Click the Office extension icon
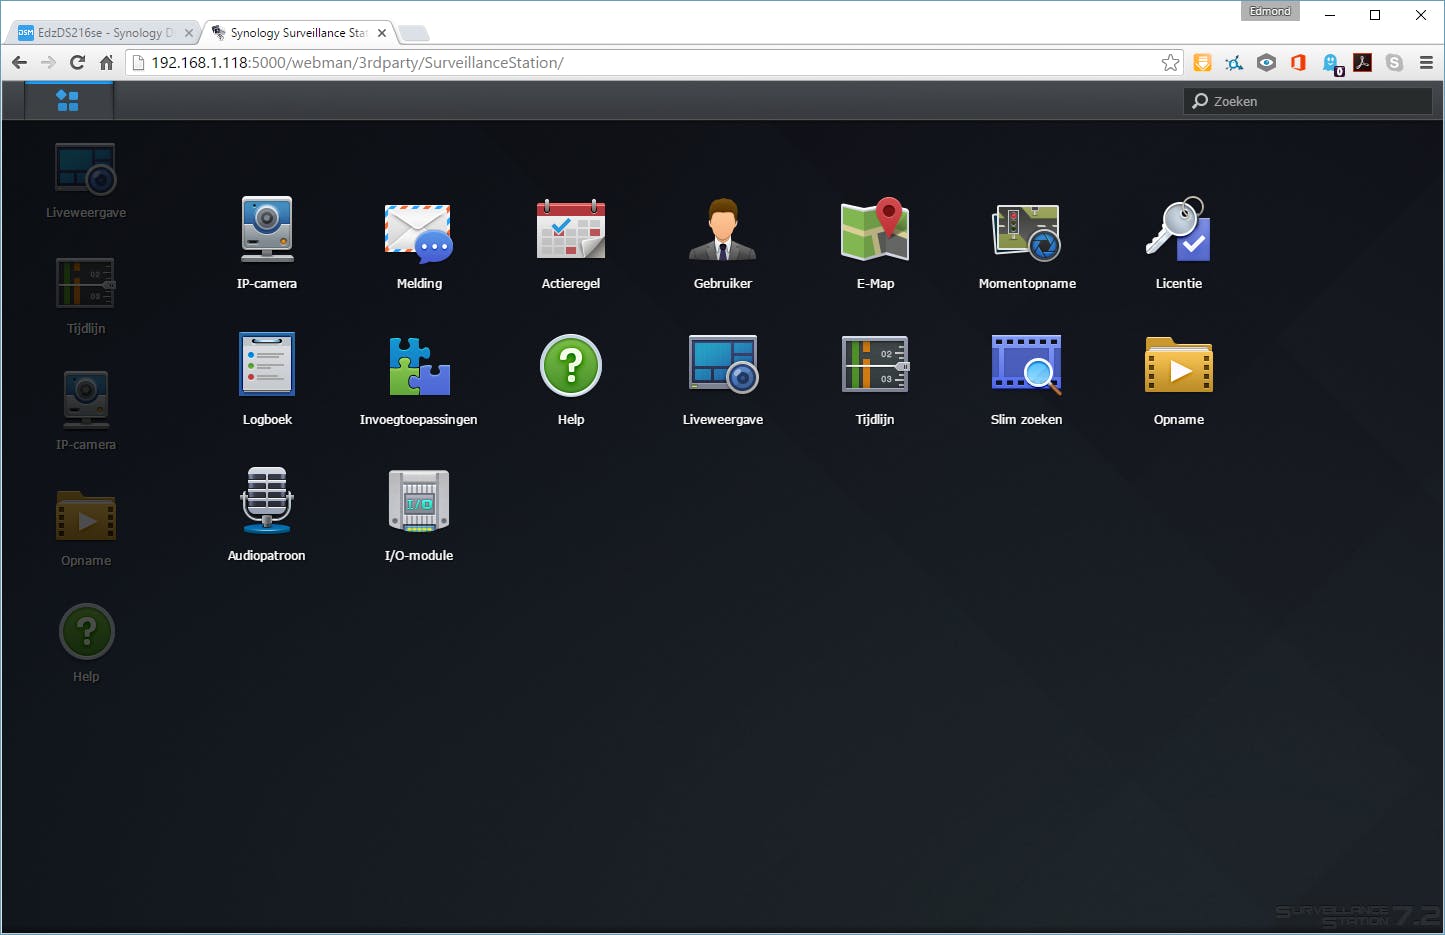The width and height of the screenshot is (1445, 935). point(1298,63)
